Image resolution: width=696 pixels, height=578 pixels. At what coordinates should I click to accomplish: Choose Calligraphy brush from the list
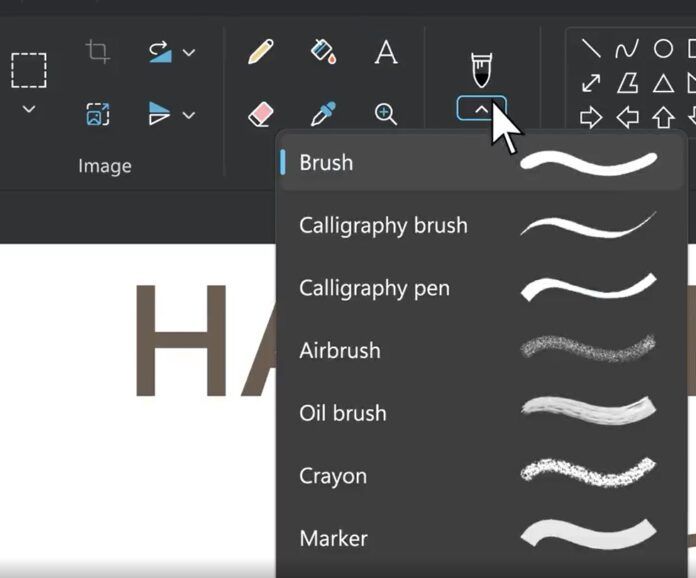tap(383, 225)
